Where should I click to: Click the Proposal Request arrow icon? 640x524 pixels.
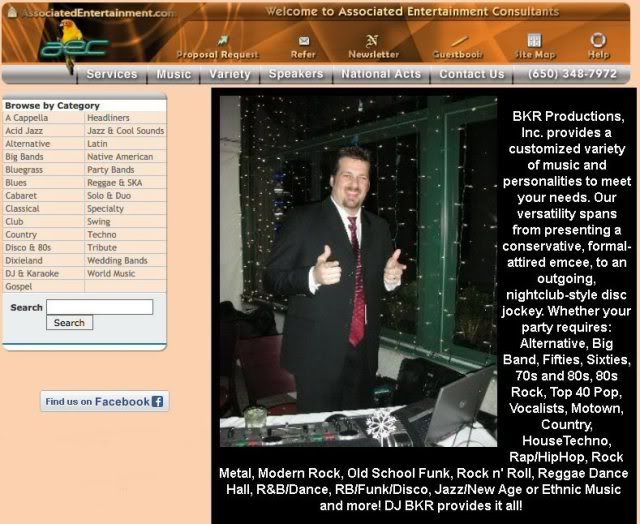222,40
